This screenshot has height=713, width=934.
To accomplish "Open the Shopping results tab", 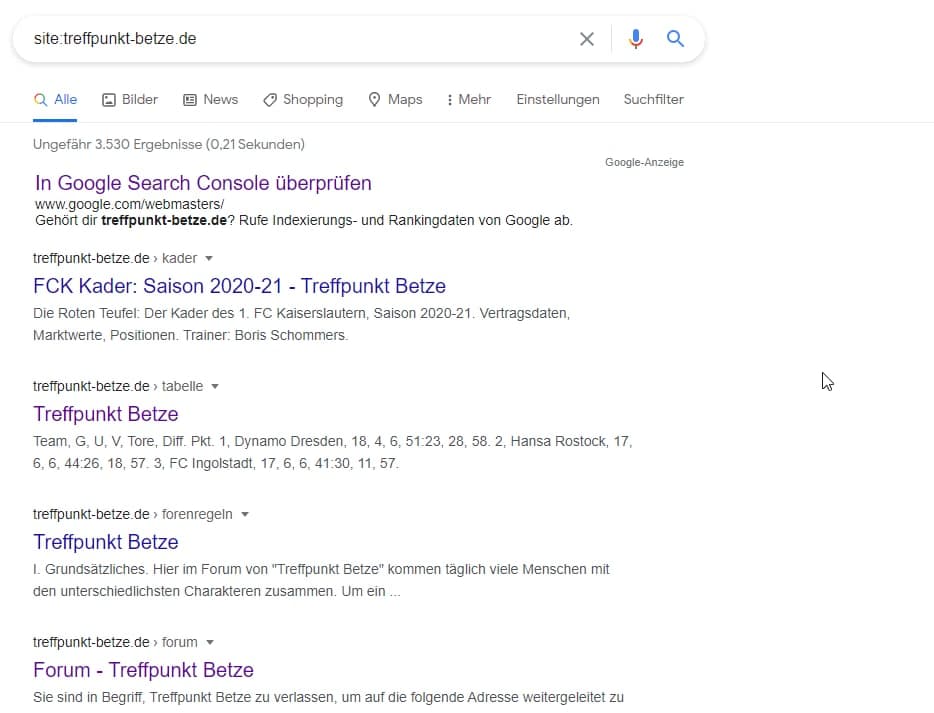I will tap(302, 99).
